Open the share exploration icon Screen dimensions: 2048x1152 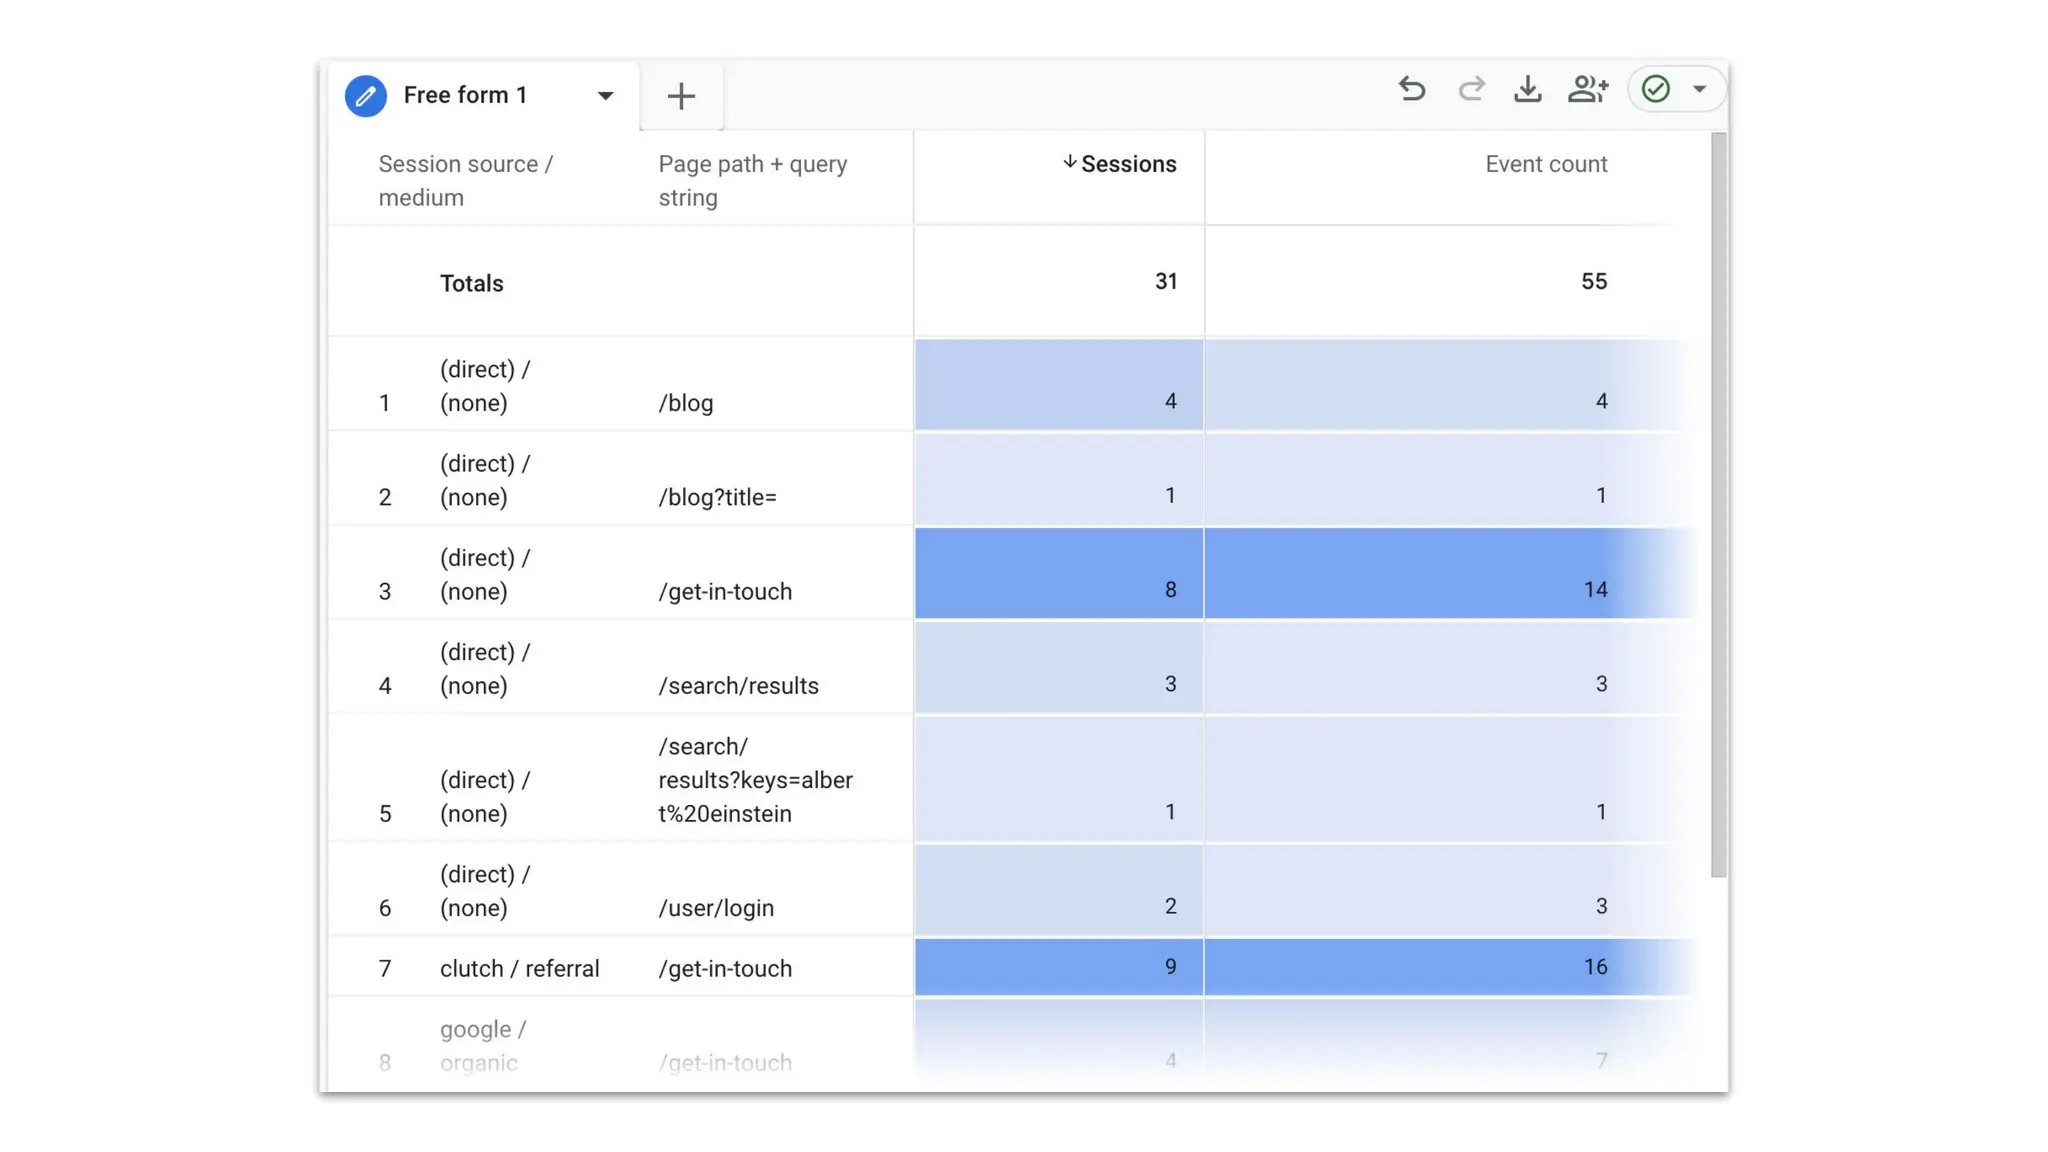coord(1587,90)
